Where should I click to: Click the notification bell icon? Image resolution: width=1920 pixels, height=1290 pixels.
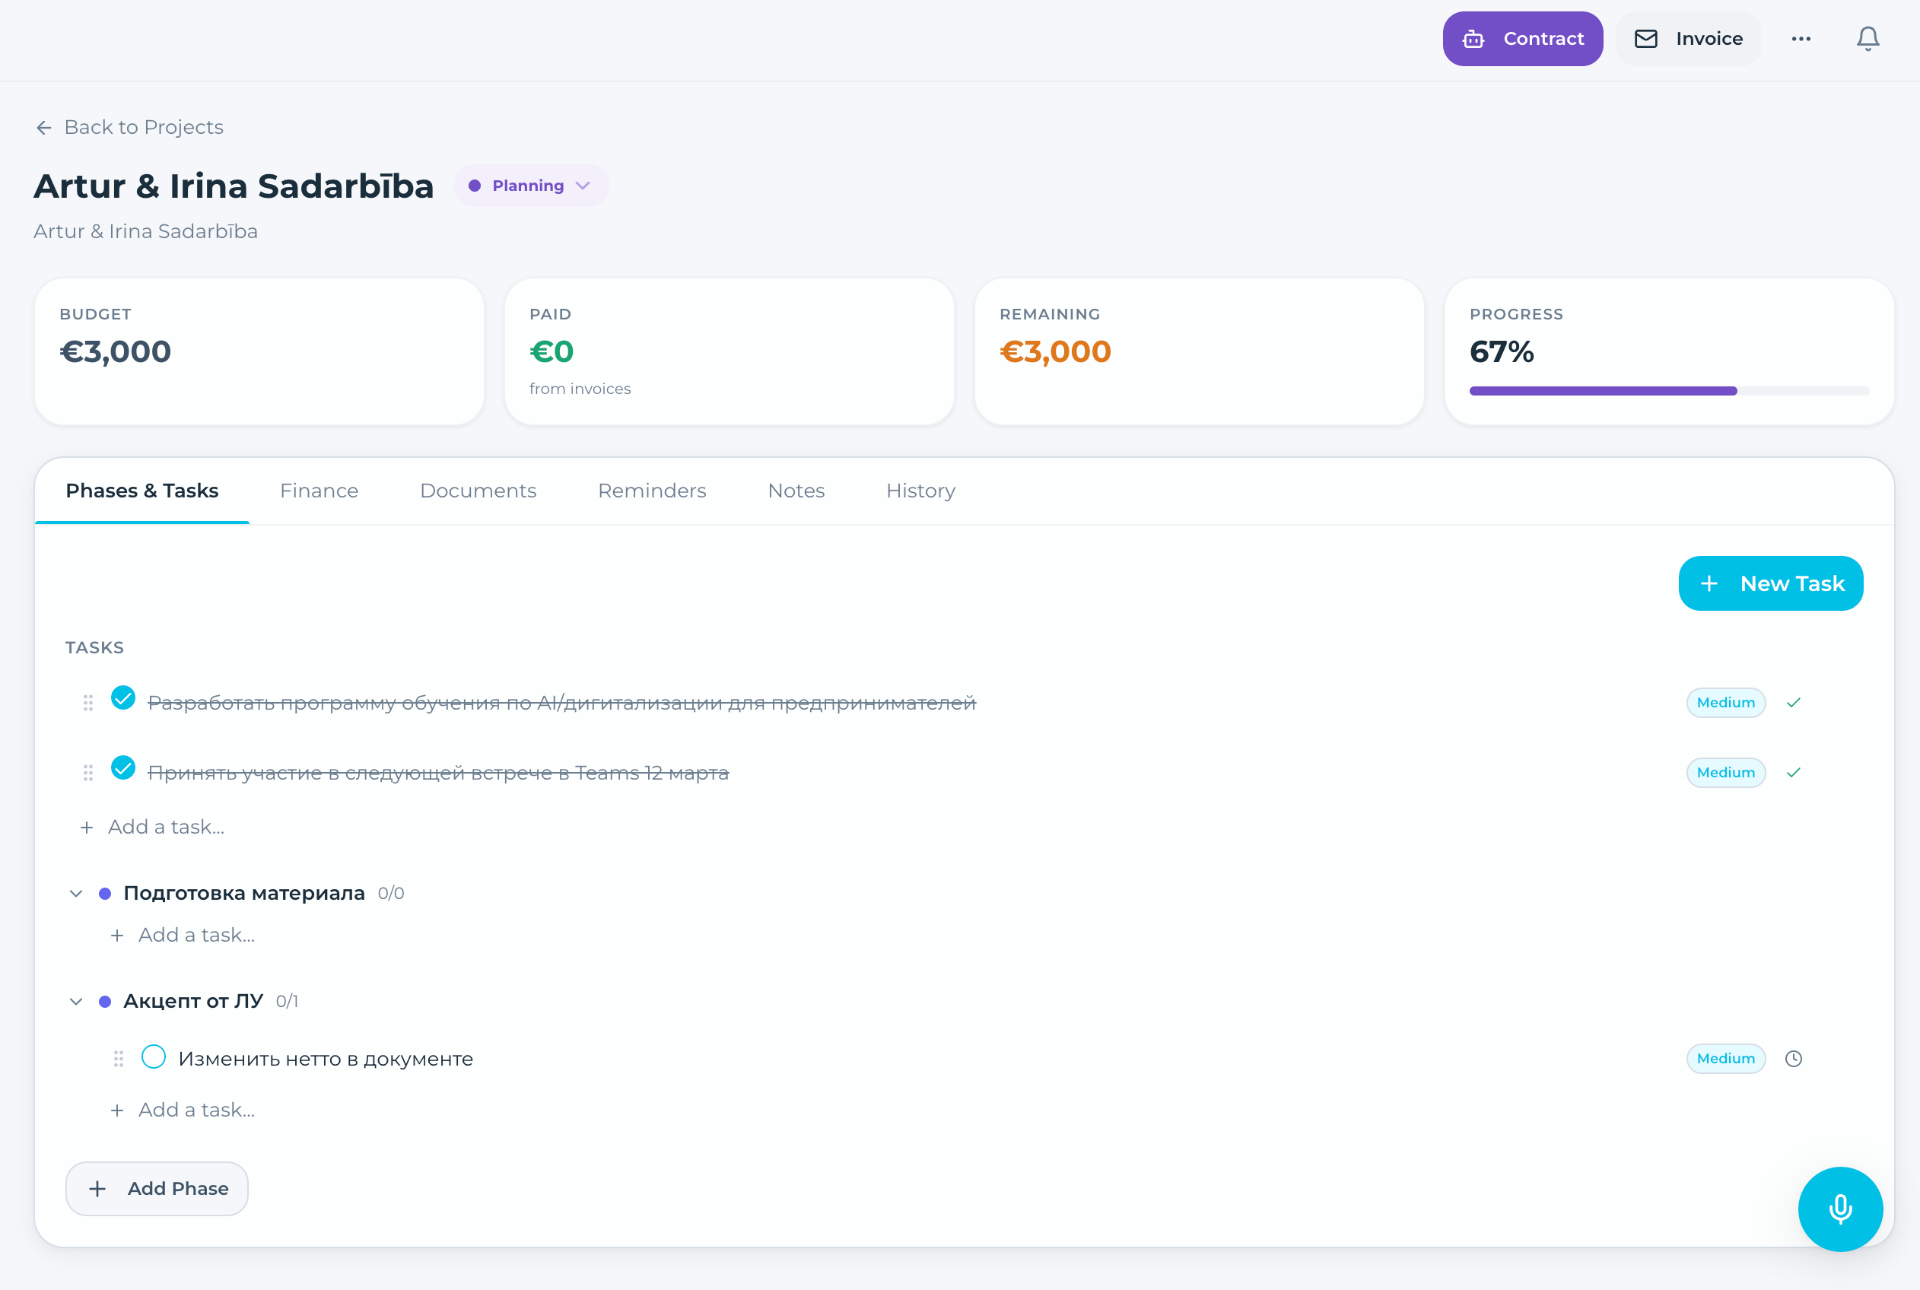(x=1867, y=39)
